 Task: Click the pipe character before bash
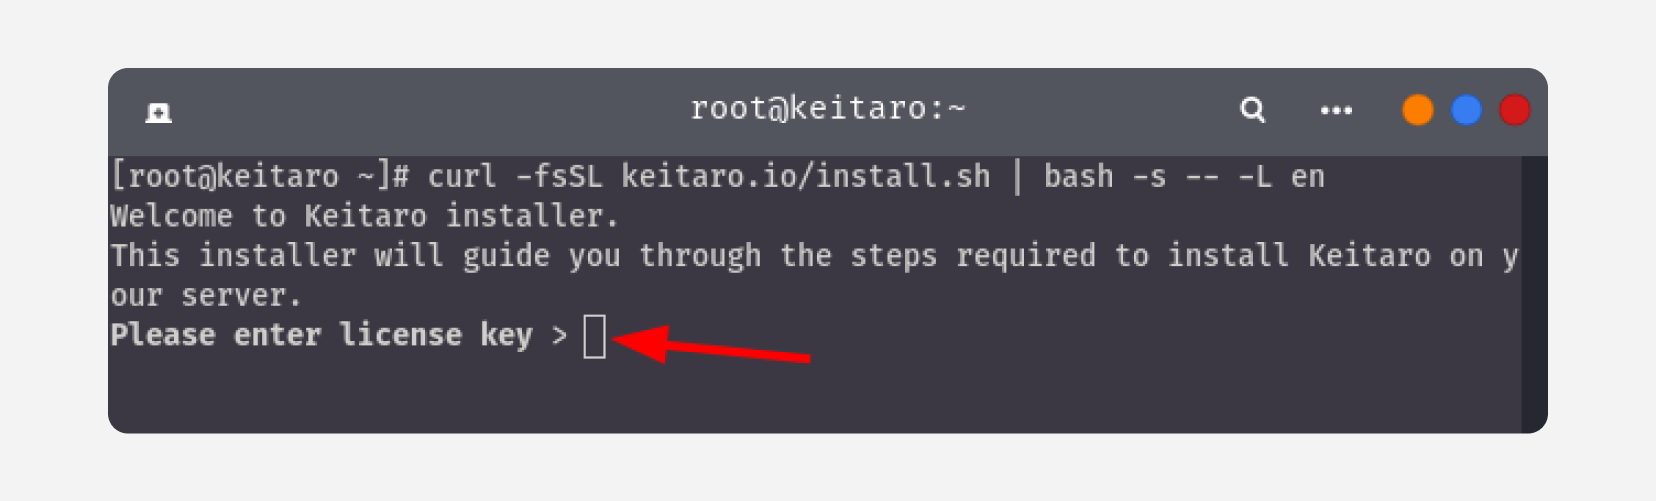click(1017, 177)
